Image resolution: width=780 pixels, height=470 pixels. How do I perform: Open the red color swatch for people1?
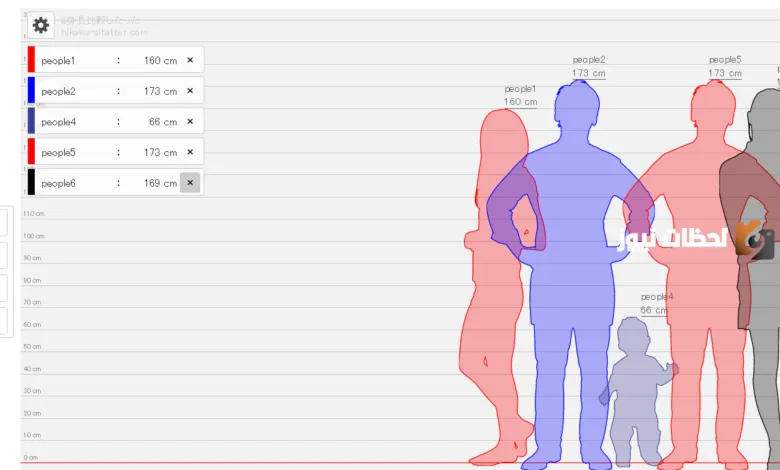[31, 60]
